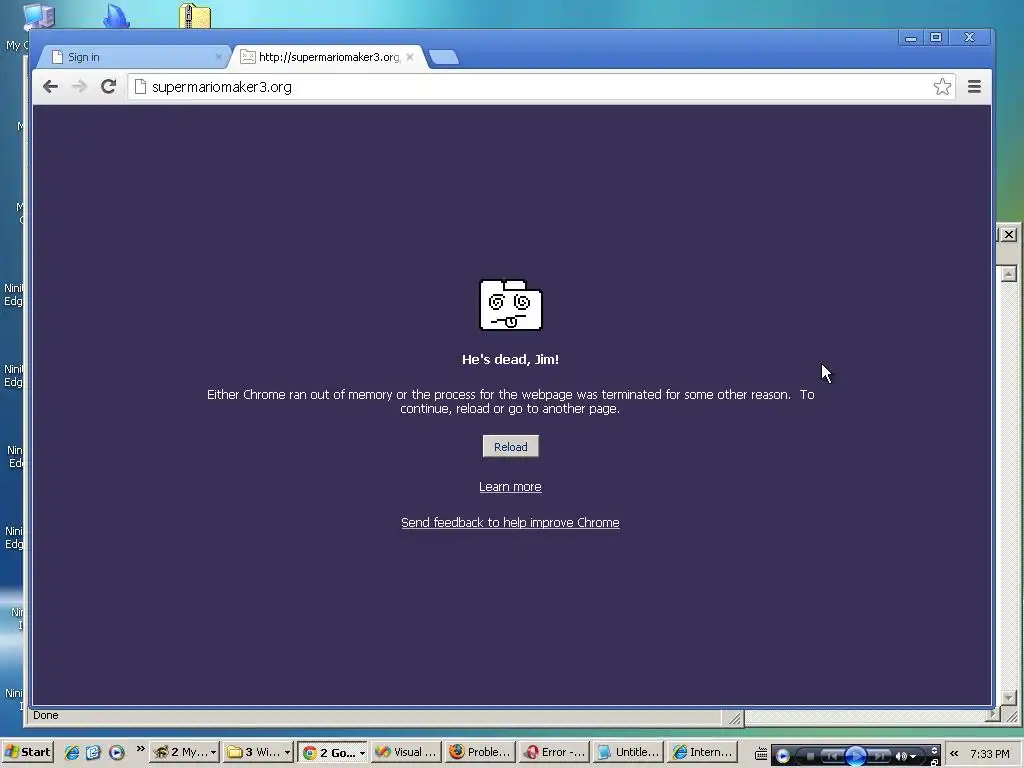
Task: Click the 7:33 PM clock
Action: 989,754
